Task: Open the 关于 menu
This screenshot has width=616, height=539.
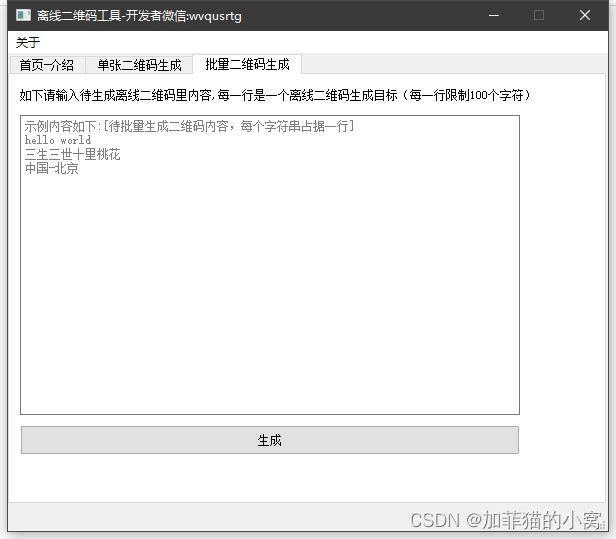Action: (x=28, y=42)
